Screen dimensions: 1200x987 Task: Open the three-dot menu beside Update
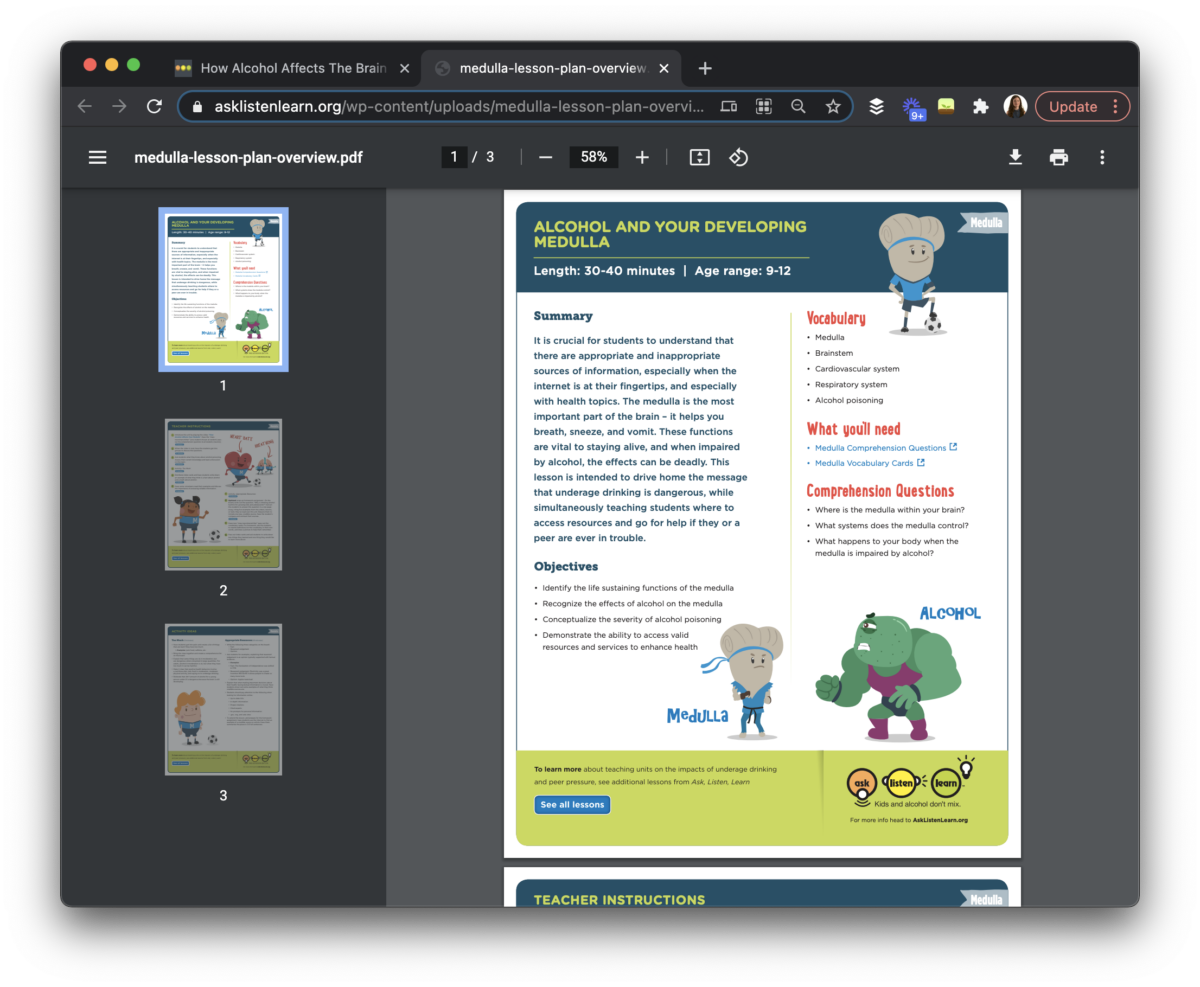[x=1119, y=106]
